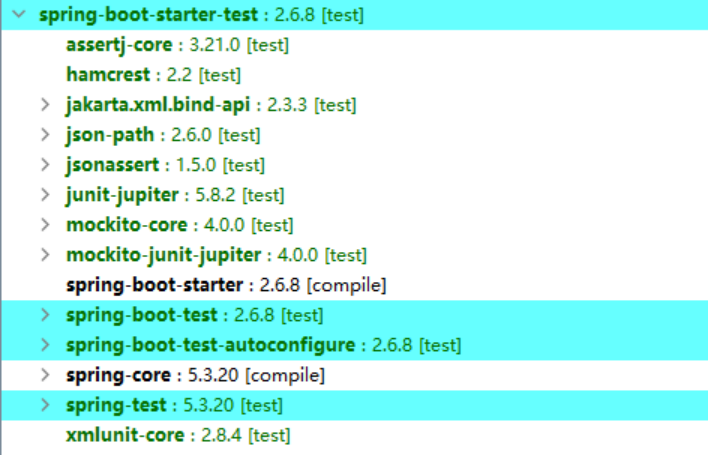Expand the spring-boot-test-autoconfigure node
Screen dimensions: 708x455
pyautogui.click(x=45, y=345)
